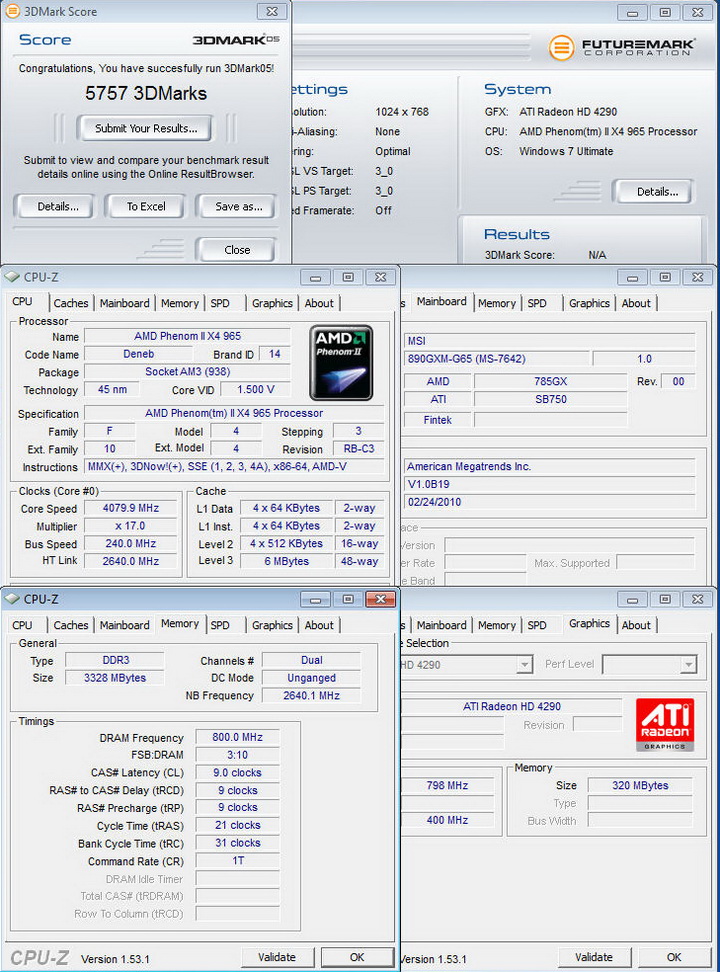Click Save as button in score dialog

[x=238, y=206]
